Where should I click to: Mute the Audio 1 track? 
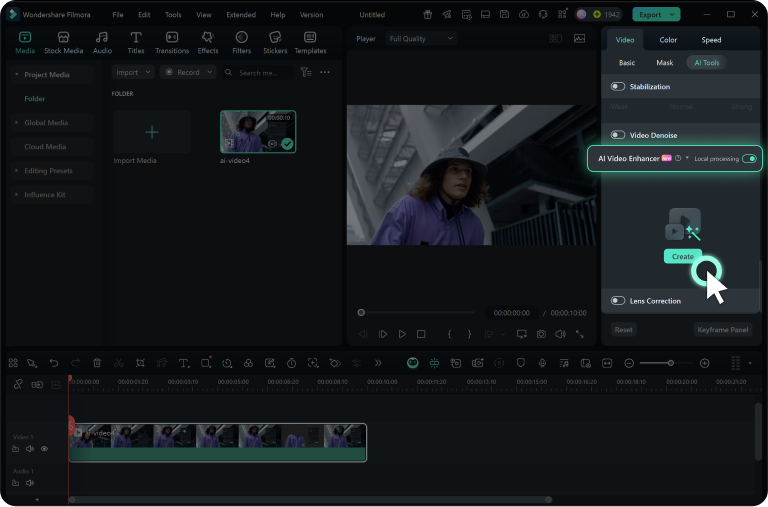pos(30,483)
